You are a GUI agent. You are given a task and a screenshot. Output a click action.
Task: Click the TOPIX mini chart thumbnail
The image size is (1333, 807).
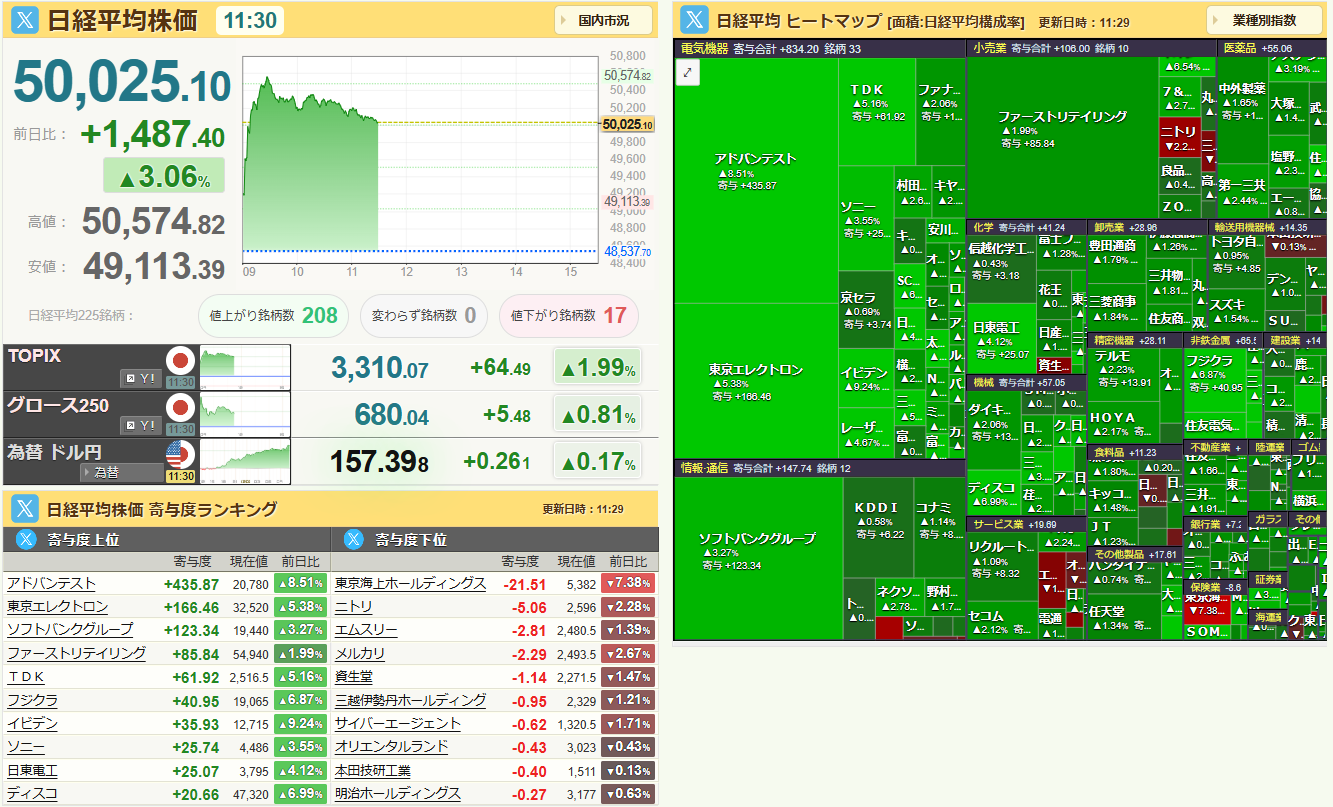point(244,367)
